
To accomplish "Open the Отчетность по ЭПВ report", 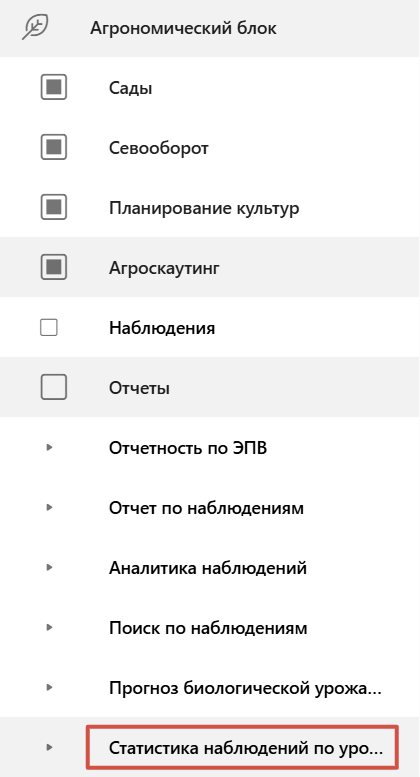I will click(x=188, y=448).
